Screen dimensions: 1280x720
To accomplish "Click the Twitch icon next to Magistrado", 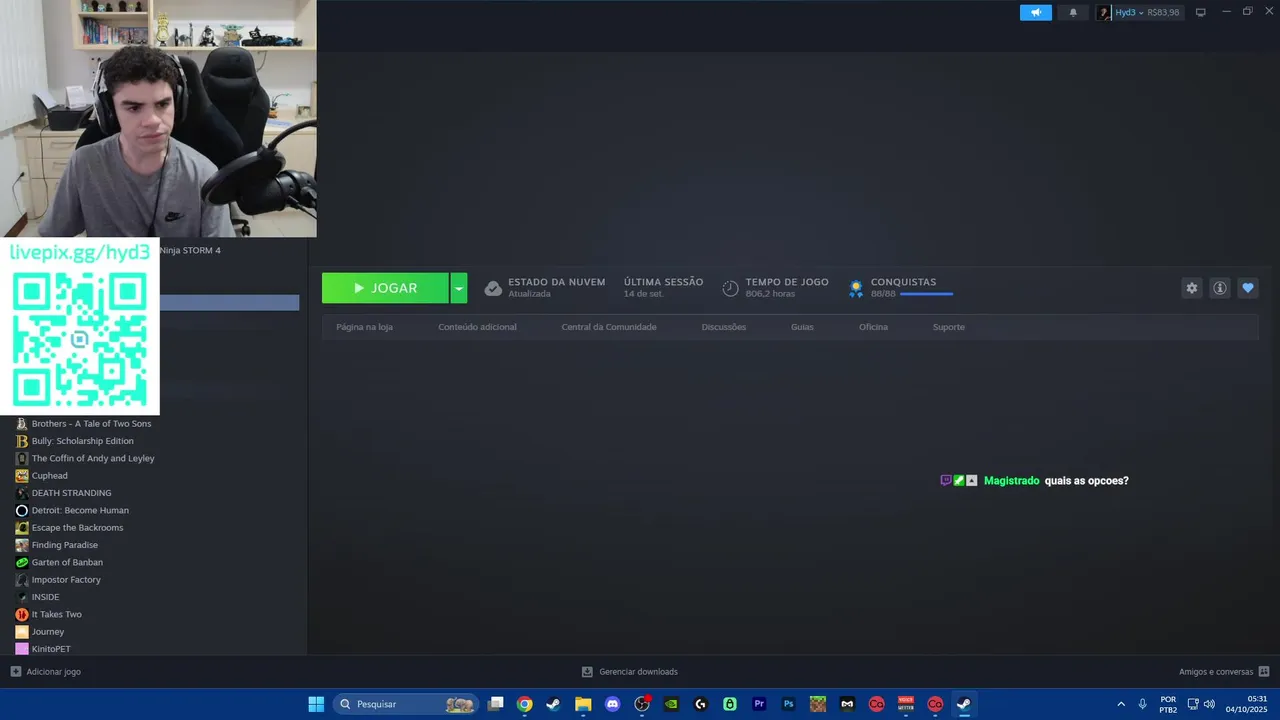I will click(946, 481).
